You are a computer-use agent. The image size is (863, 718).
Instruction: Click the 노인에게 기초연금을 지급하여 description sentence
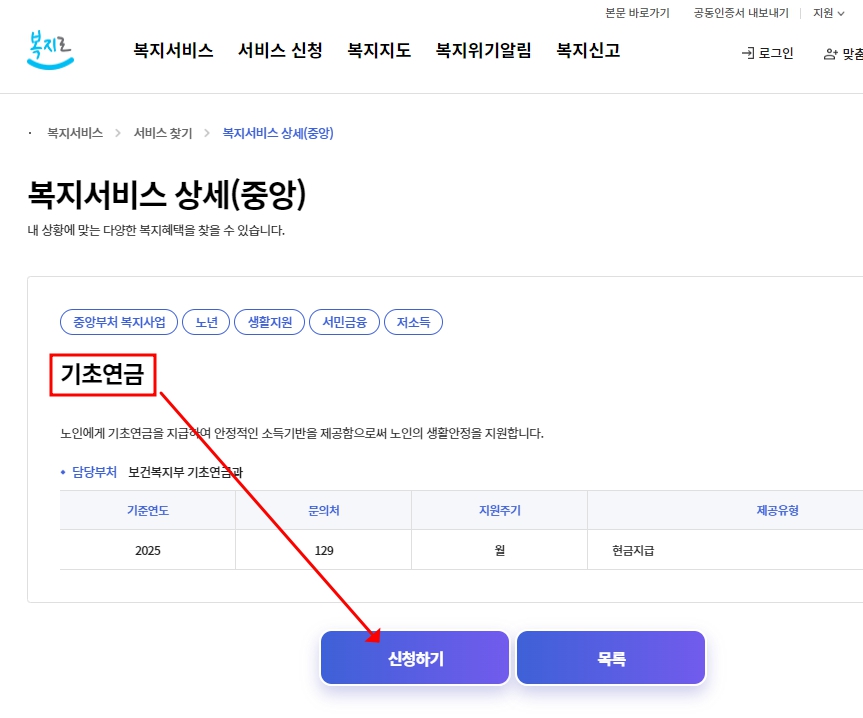pyautogui.click(x=302, y=434)
